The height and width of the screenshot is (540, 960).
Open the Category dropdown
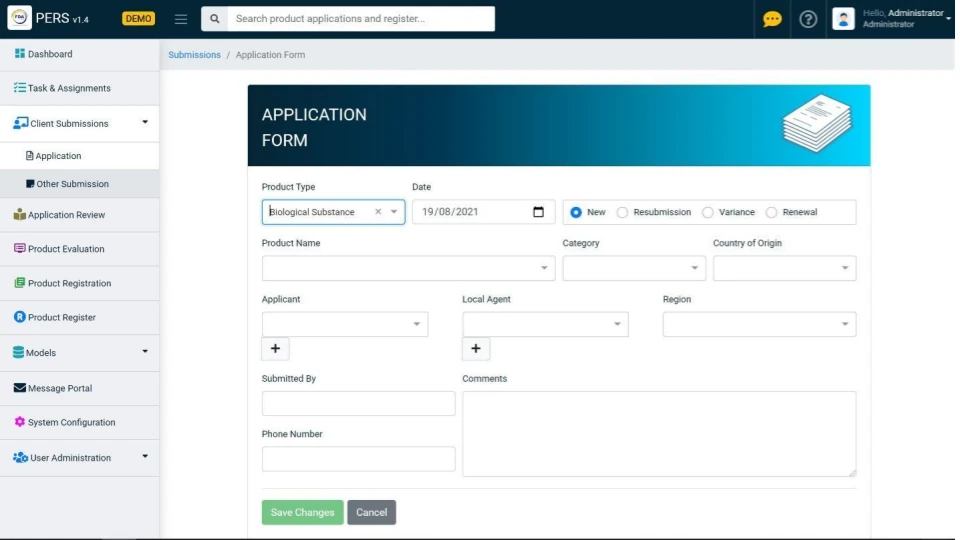click(634, 268)
